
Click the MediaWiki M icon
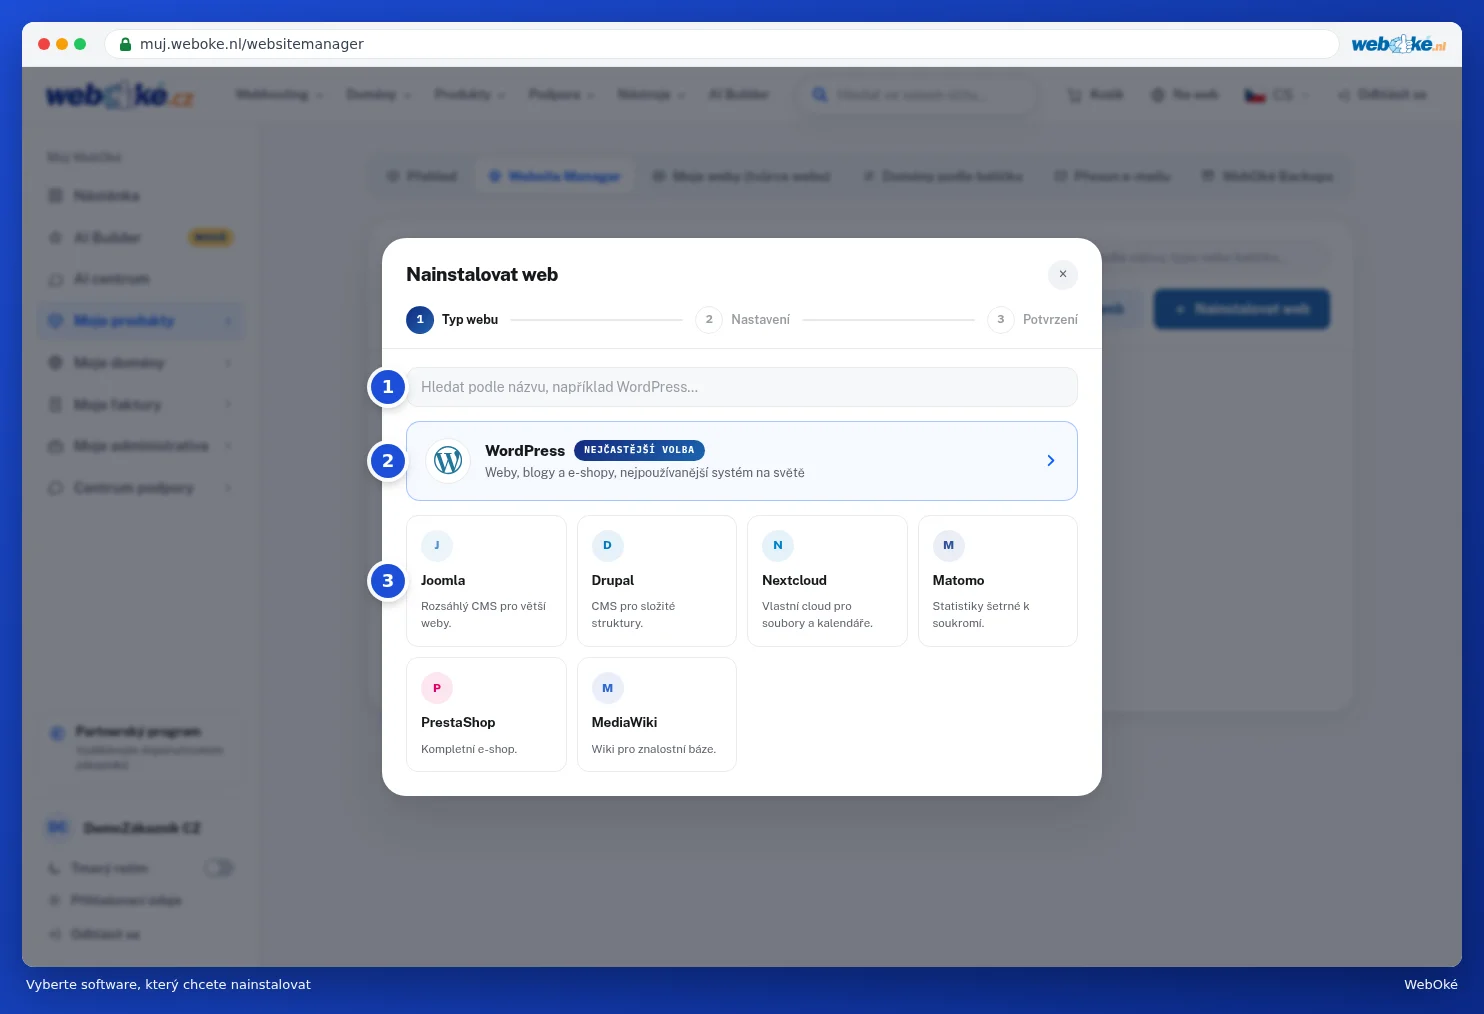(x=607, y=688)
